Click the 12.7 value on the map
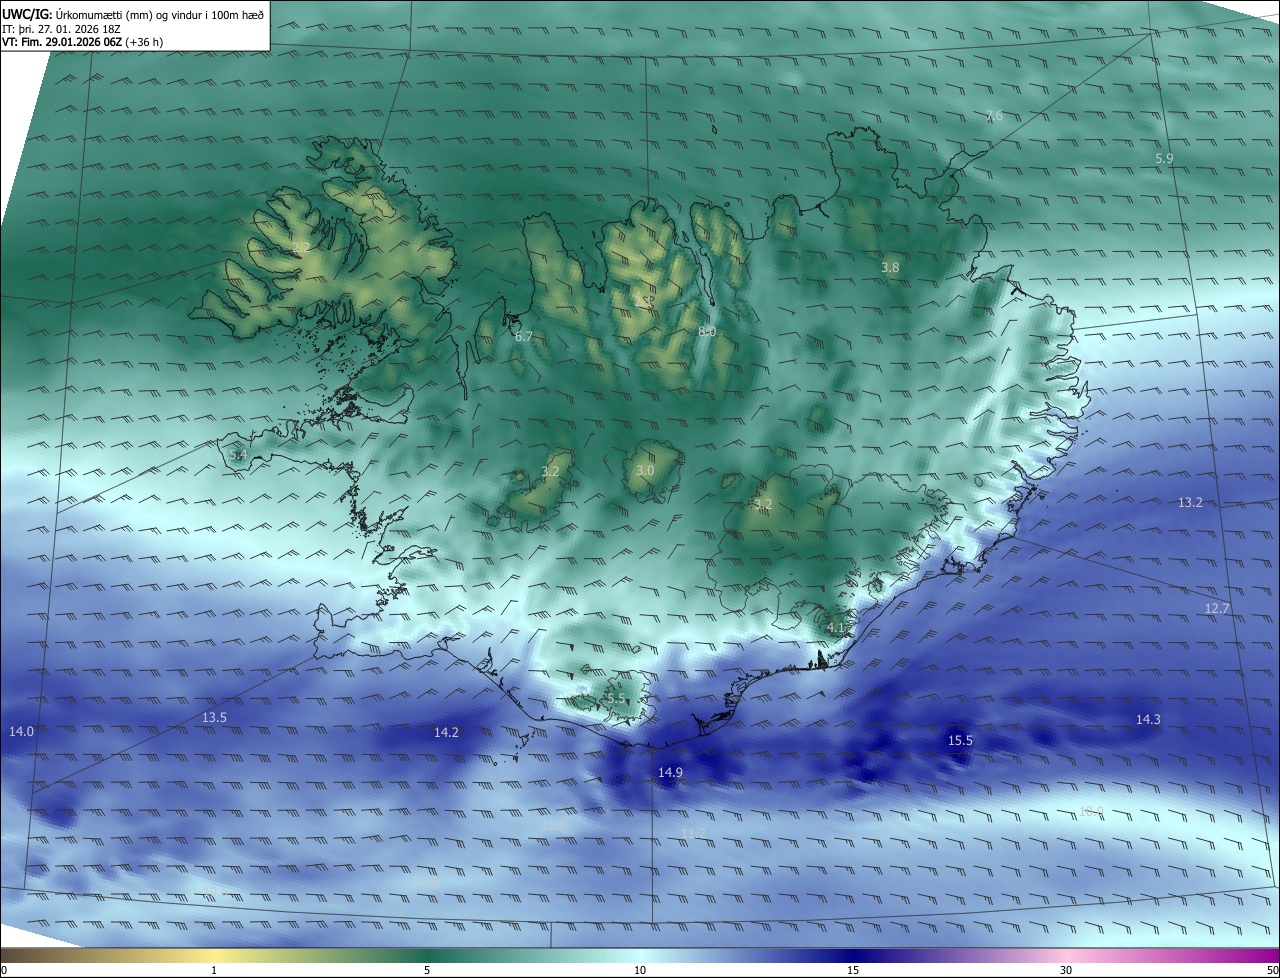Viewport: 1280px width, 978px height. click(1217, 609)
